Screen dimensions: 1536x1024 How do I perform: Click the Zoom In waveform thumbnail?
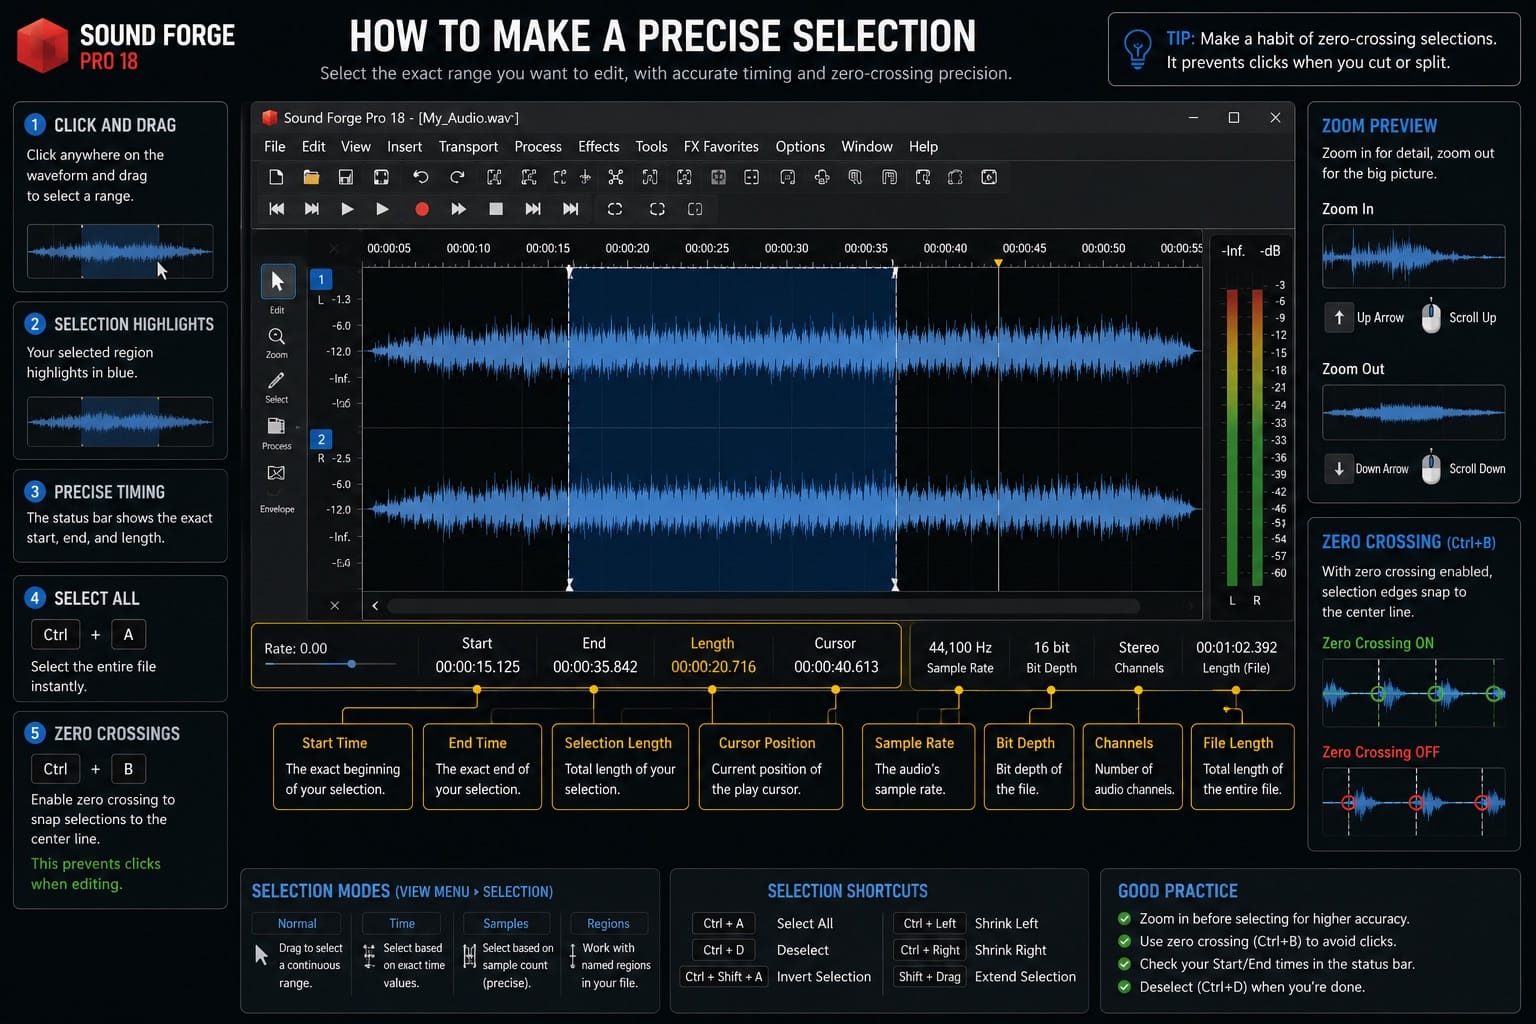coord(1413,257)
